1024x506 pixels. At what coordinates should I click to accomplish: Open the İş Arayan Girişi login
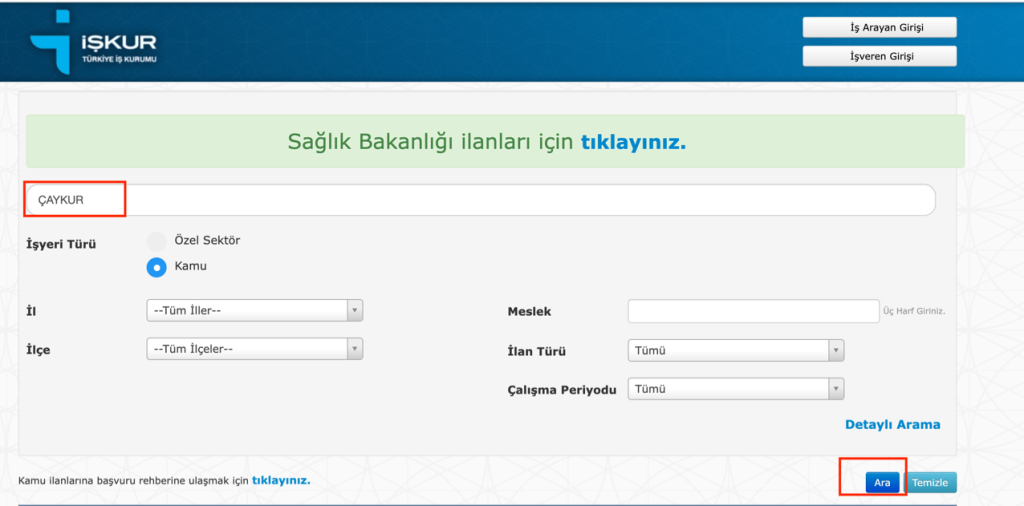(x=879, y=27)
